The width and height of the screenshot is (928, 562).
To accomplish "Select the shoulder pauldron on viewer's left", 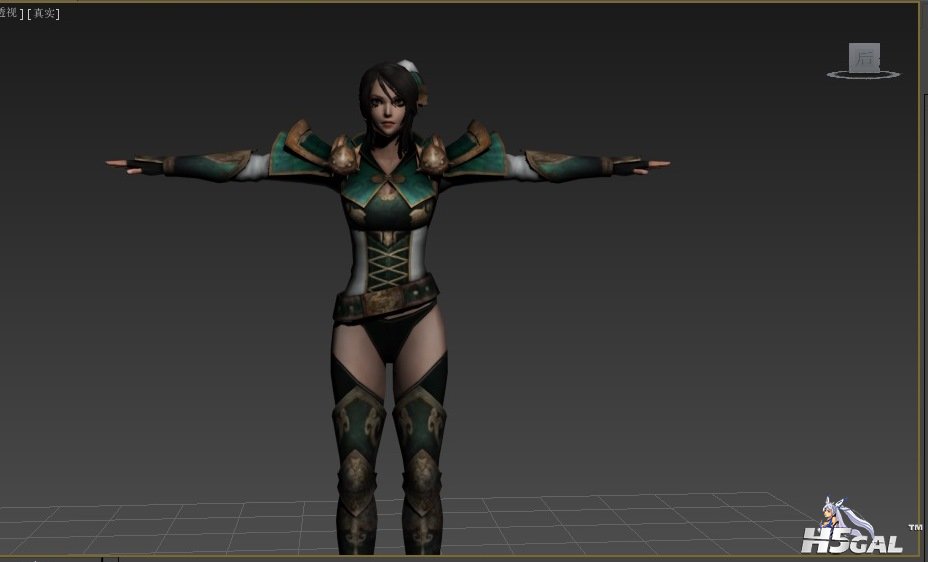I will point(307,147).
